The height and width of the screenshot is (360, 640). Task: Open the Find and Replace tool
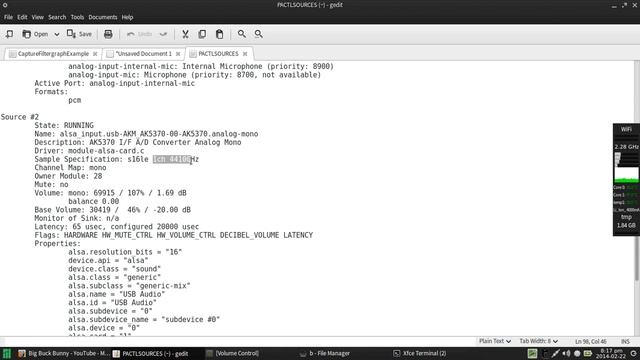click(x=258, y=34)
